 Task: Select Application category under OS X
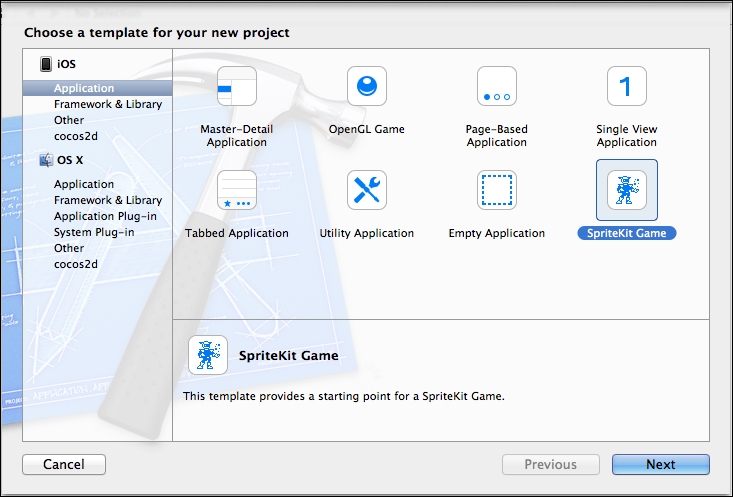[84, 184]
